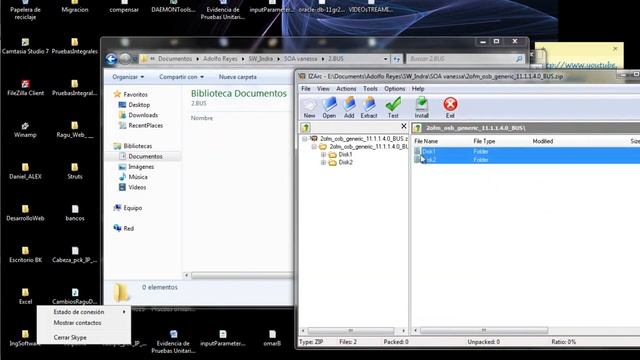Click the Struts folder desktop icon
The width and height of the screenshot is (640, 360).
coord(75,171)
